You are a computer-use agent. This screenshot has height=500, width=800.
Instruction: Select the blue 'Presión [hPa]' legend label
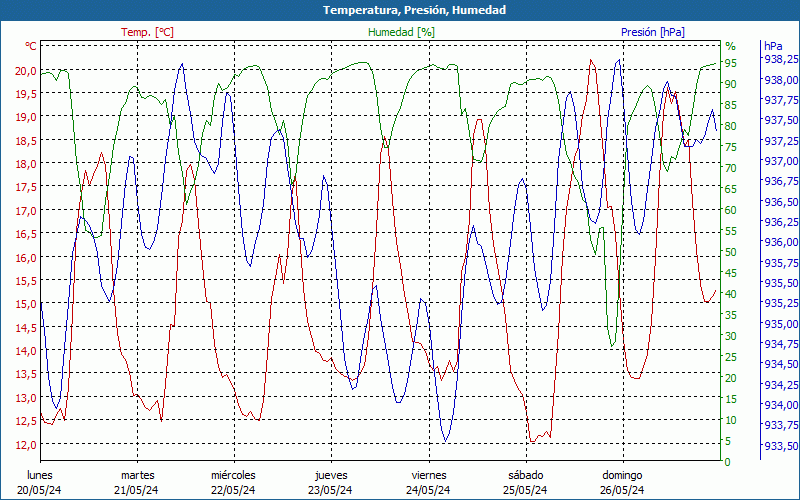pyautogui.click(x=653, y=32)
